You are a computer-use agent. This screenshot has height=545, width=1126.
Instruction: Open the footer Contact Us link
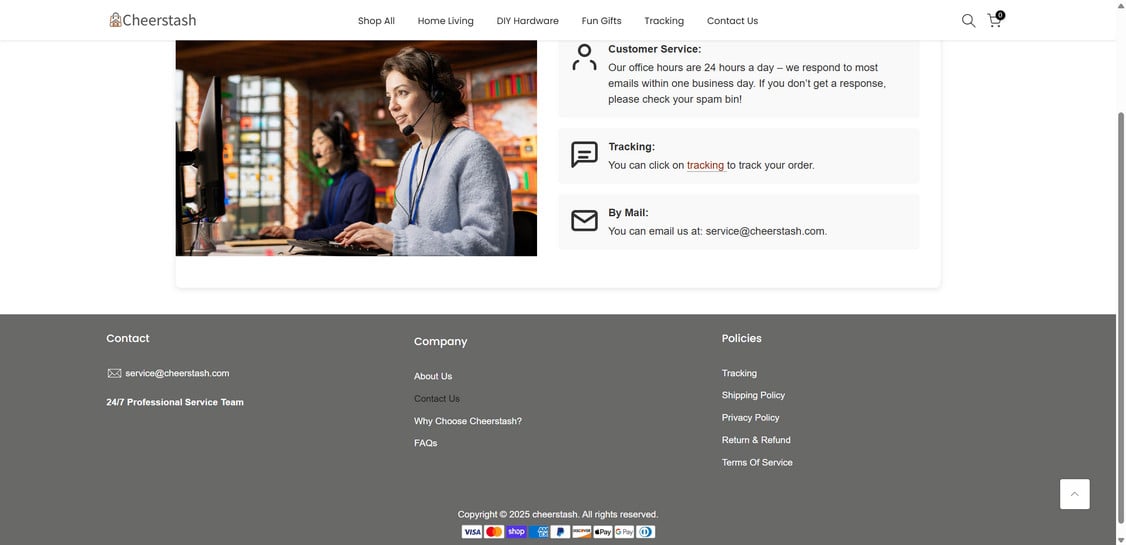coord(437,399)
